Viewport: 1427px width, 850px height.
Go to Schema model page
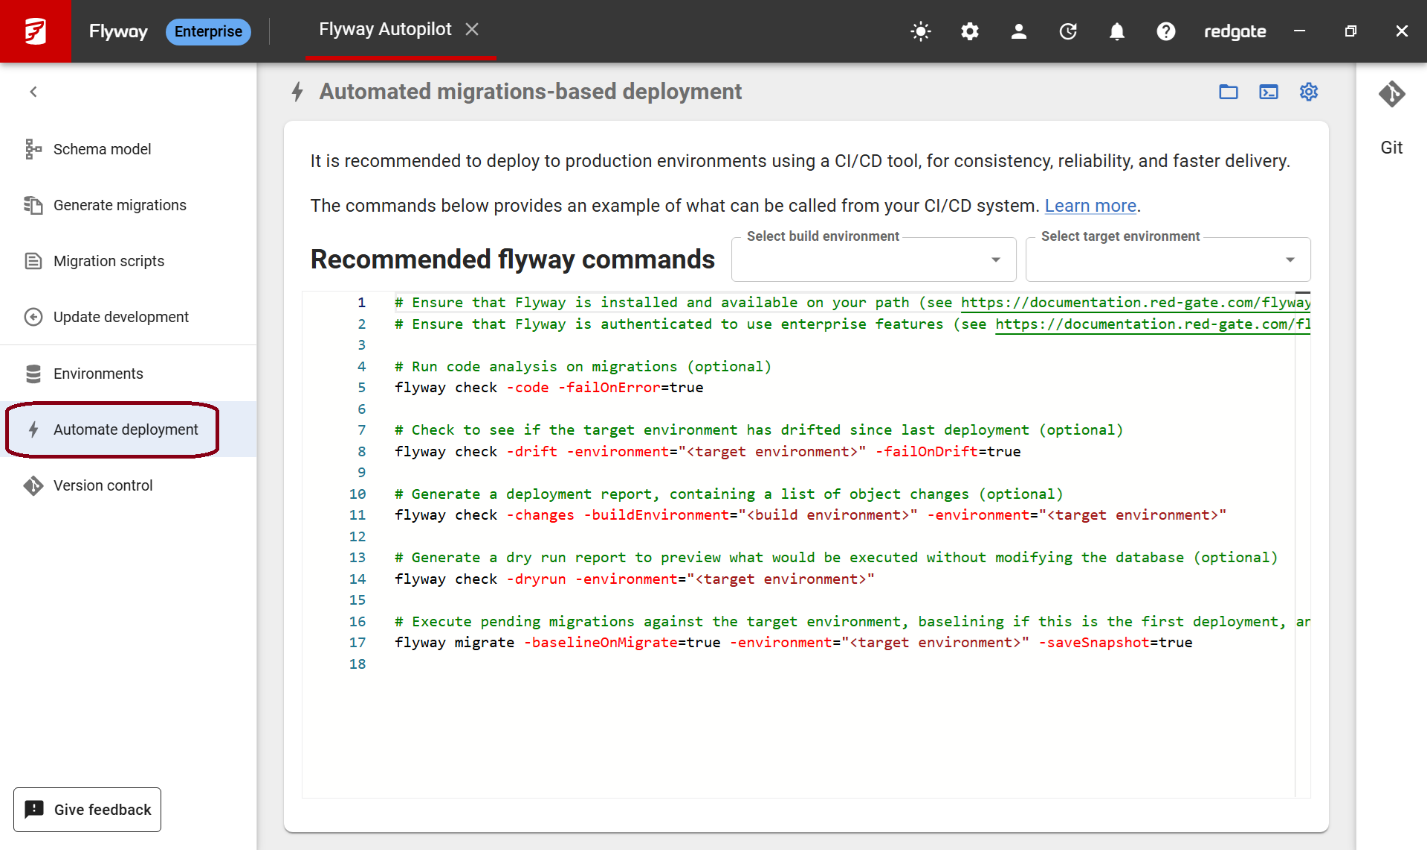pos(102,149)
